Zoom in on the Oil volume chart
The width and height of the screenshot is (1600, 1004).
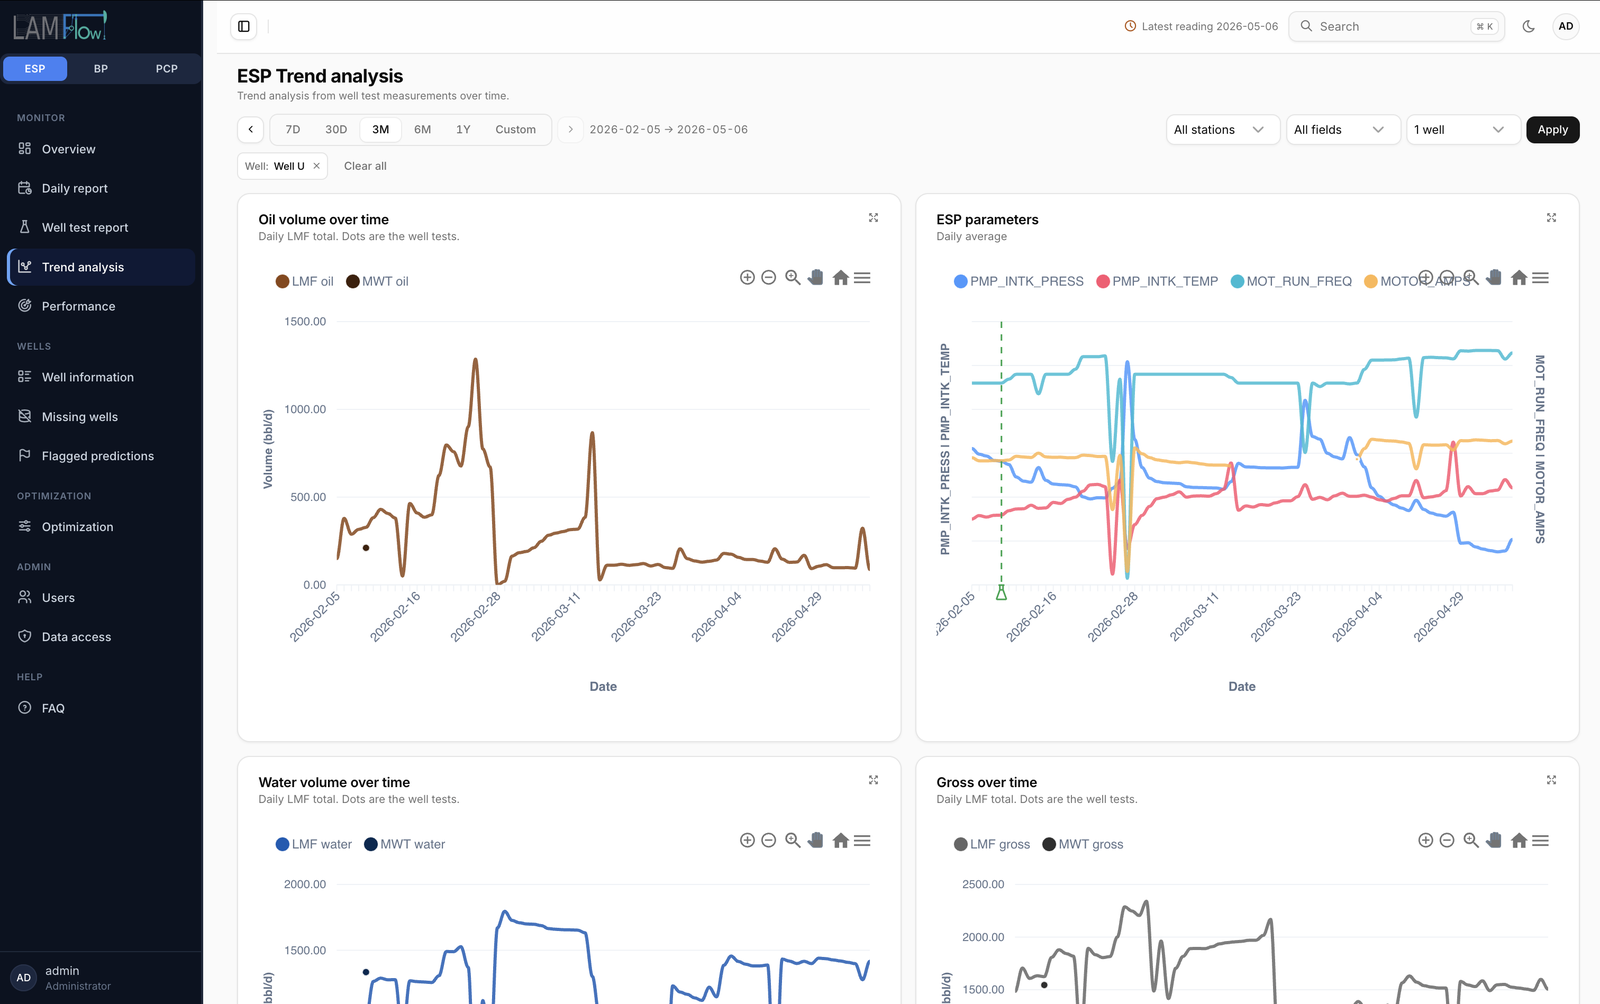tap(747, 278)
